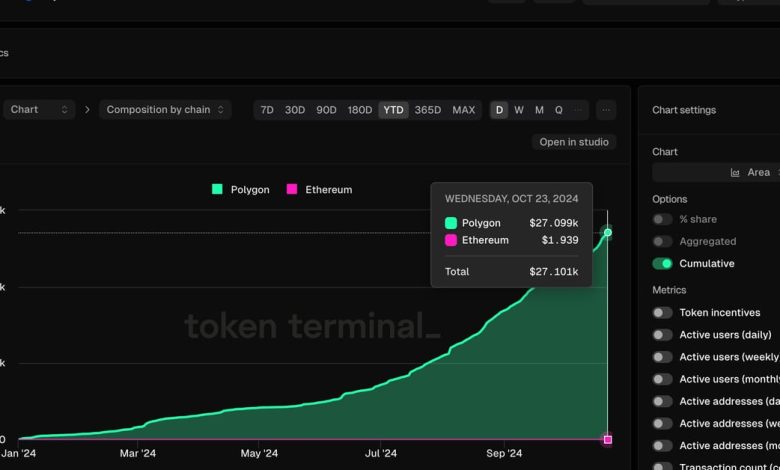Image resolution: width=780 pixels, height=470 pixels.
Task: Open the ellipsis more options button
Action: (606, 110)
